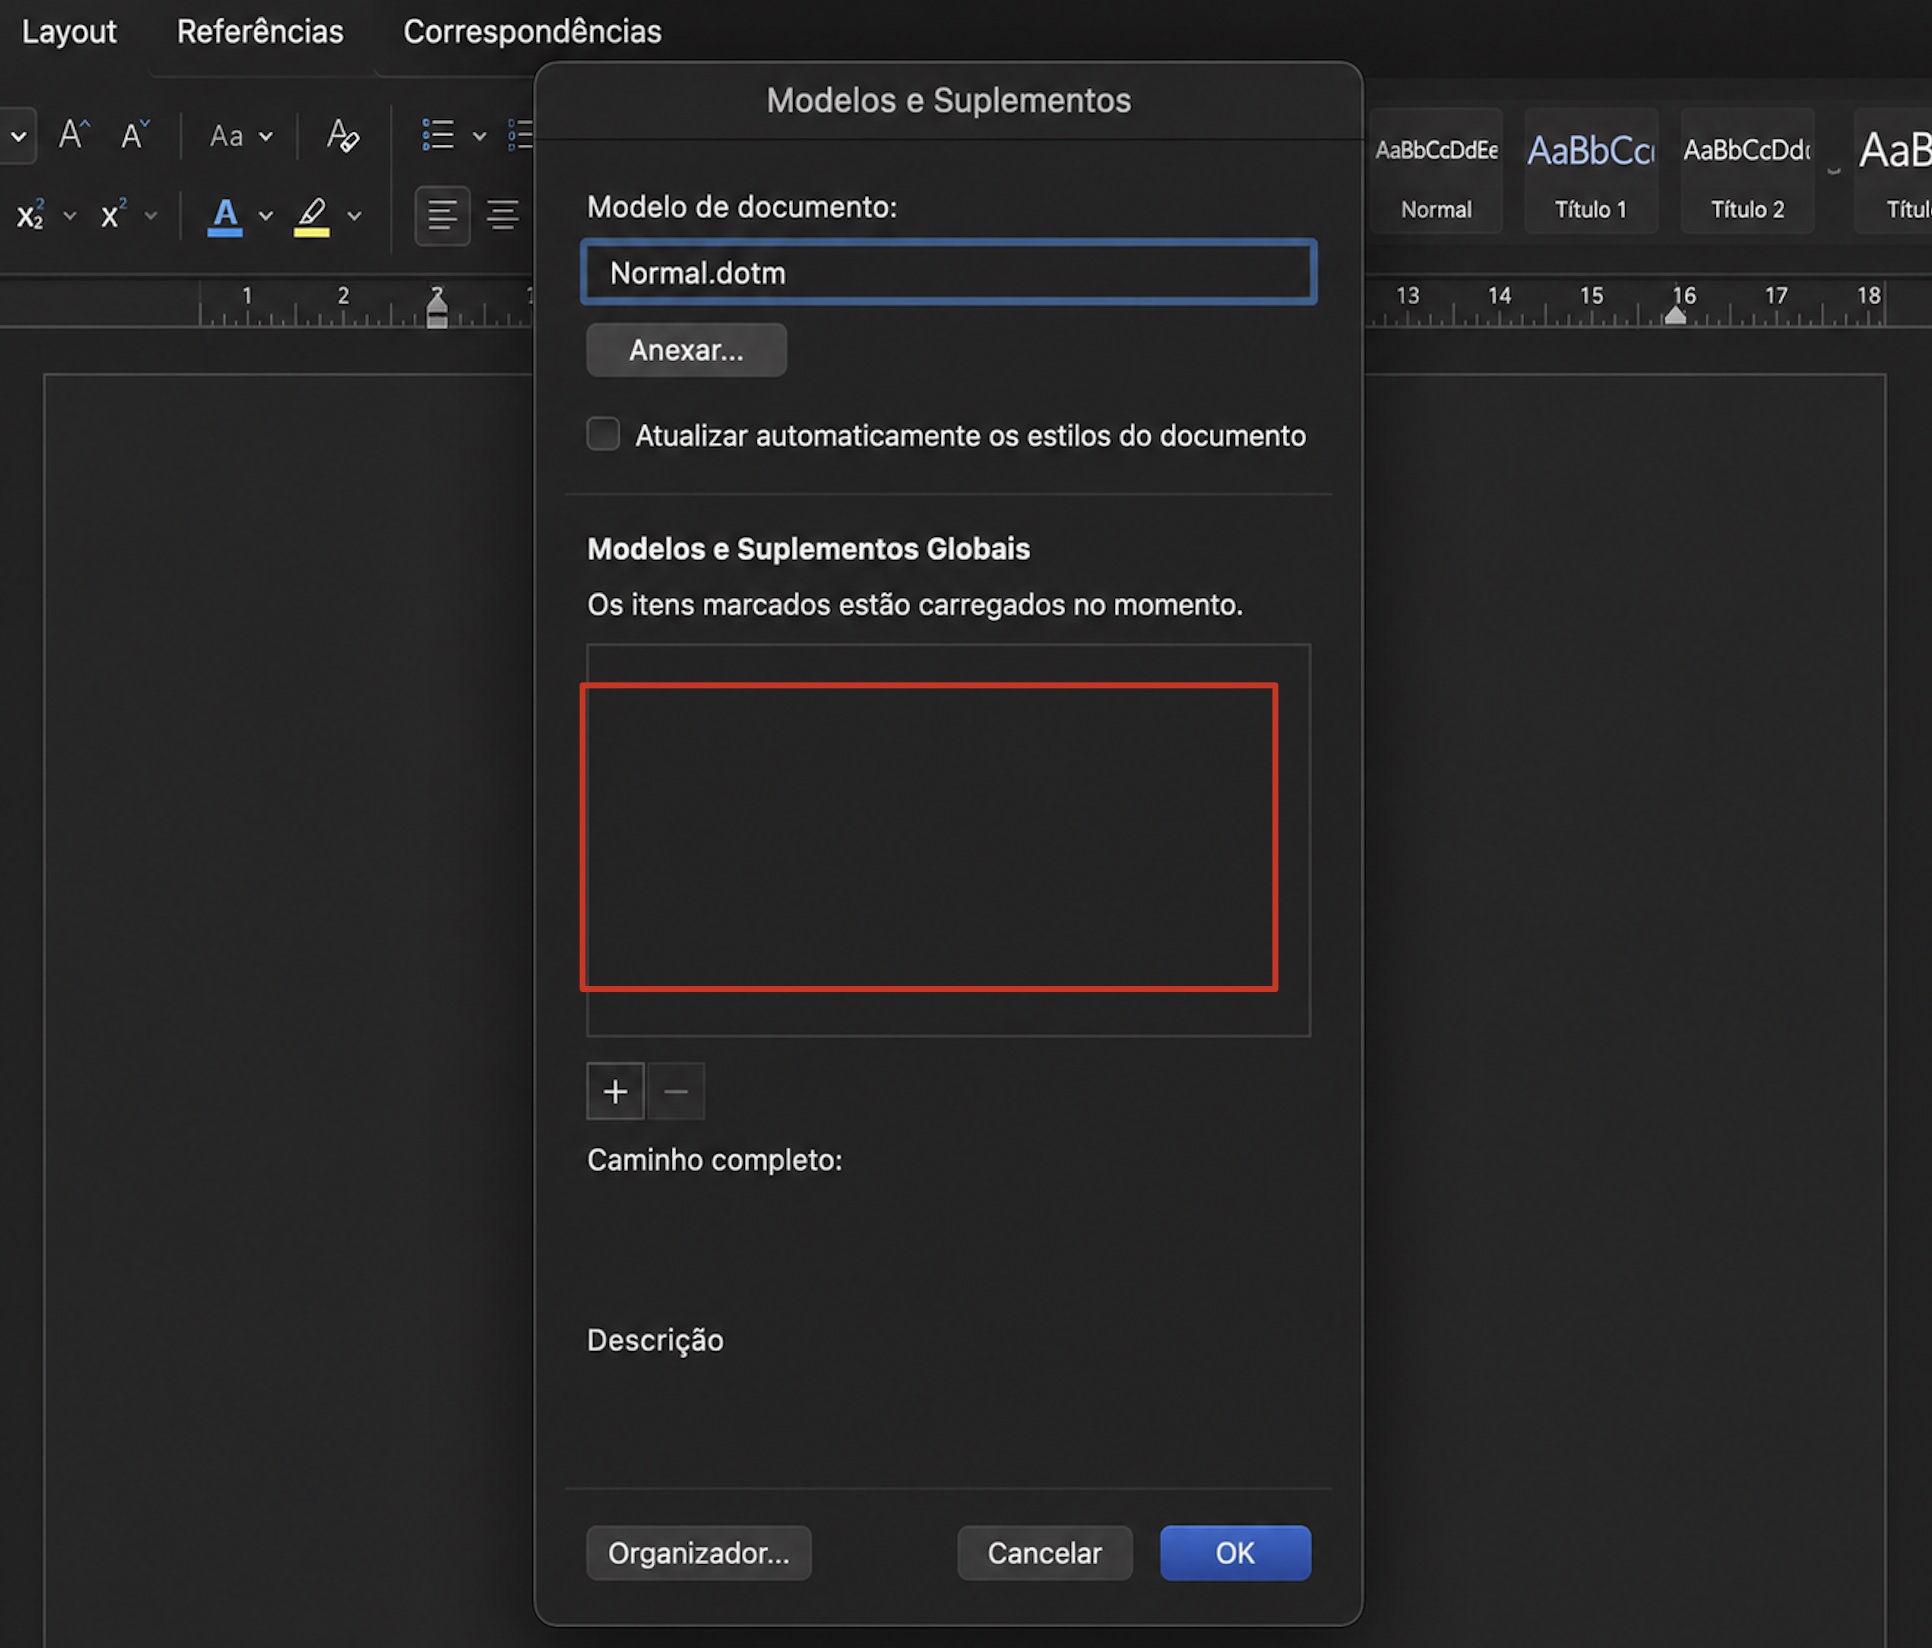The height and width of the screenshot is (1648, 1932).
Task: Open the font size dropdown arrow
Action: click(x=18, y=136)
